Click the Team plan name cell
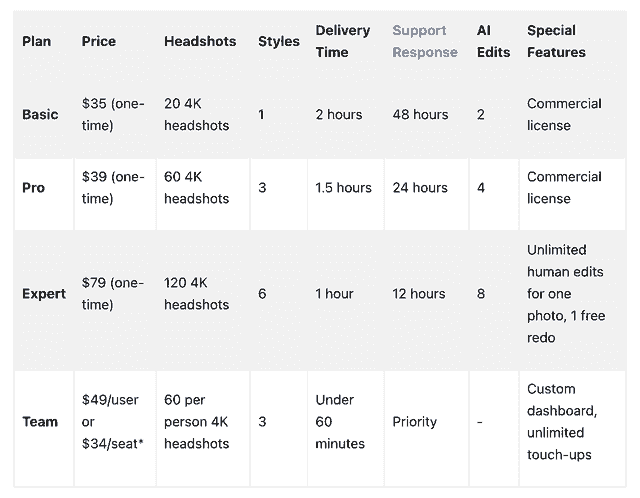This screenshot has width=640, height=498. [40, 421]
